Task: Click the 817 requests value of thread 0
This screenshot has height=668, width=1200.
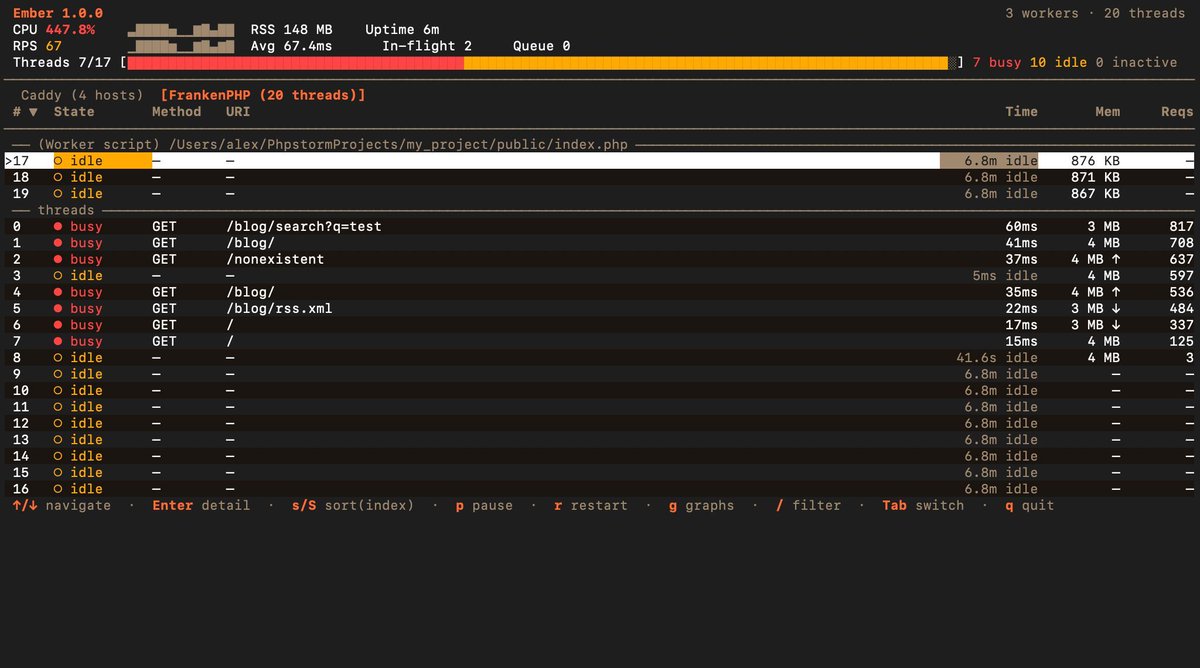Action: click(1181, 227)
